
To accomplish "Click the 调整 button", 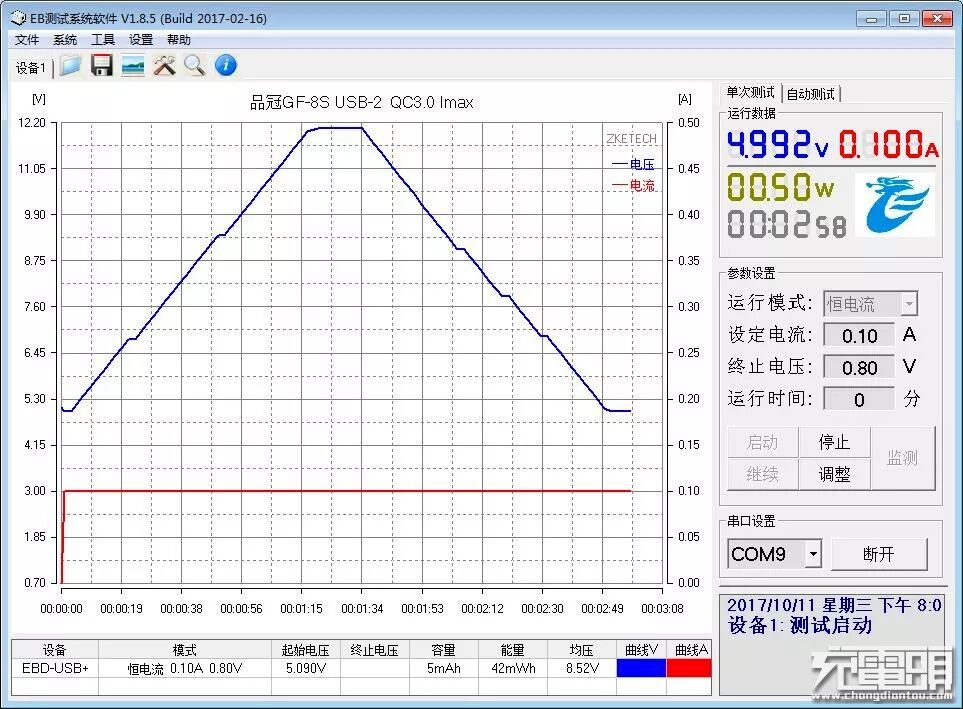I will [x=834, y=474].
